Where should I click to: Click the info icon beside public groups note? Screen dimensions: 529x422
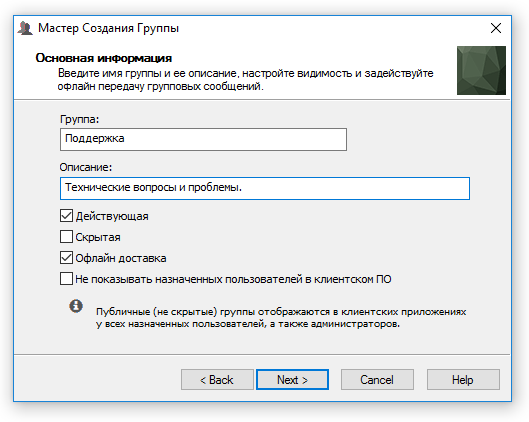[x=76, y=306]
